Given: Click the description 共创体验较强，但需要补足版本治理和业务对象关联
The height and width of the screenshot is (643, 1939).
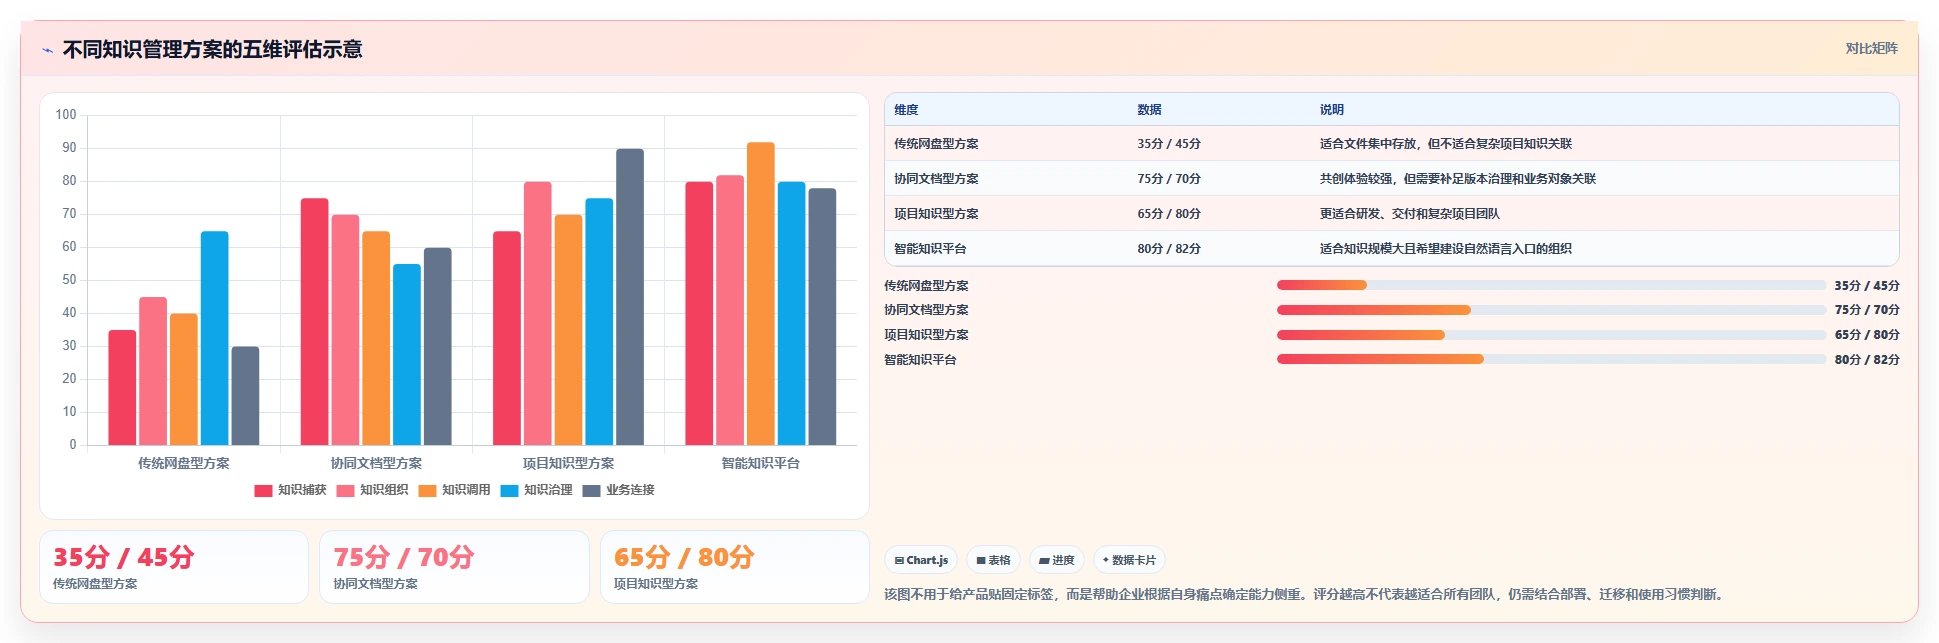Looking at the screenshot, I should pos(1458,179).
